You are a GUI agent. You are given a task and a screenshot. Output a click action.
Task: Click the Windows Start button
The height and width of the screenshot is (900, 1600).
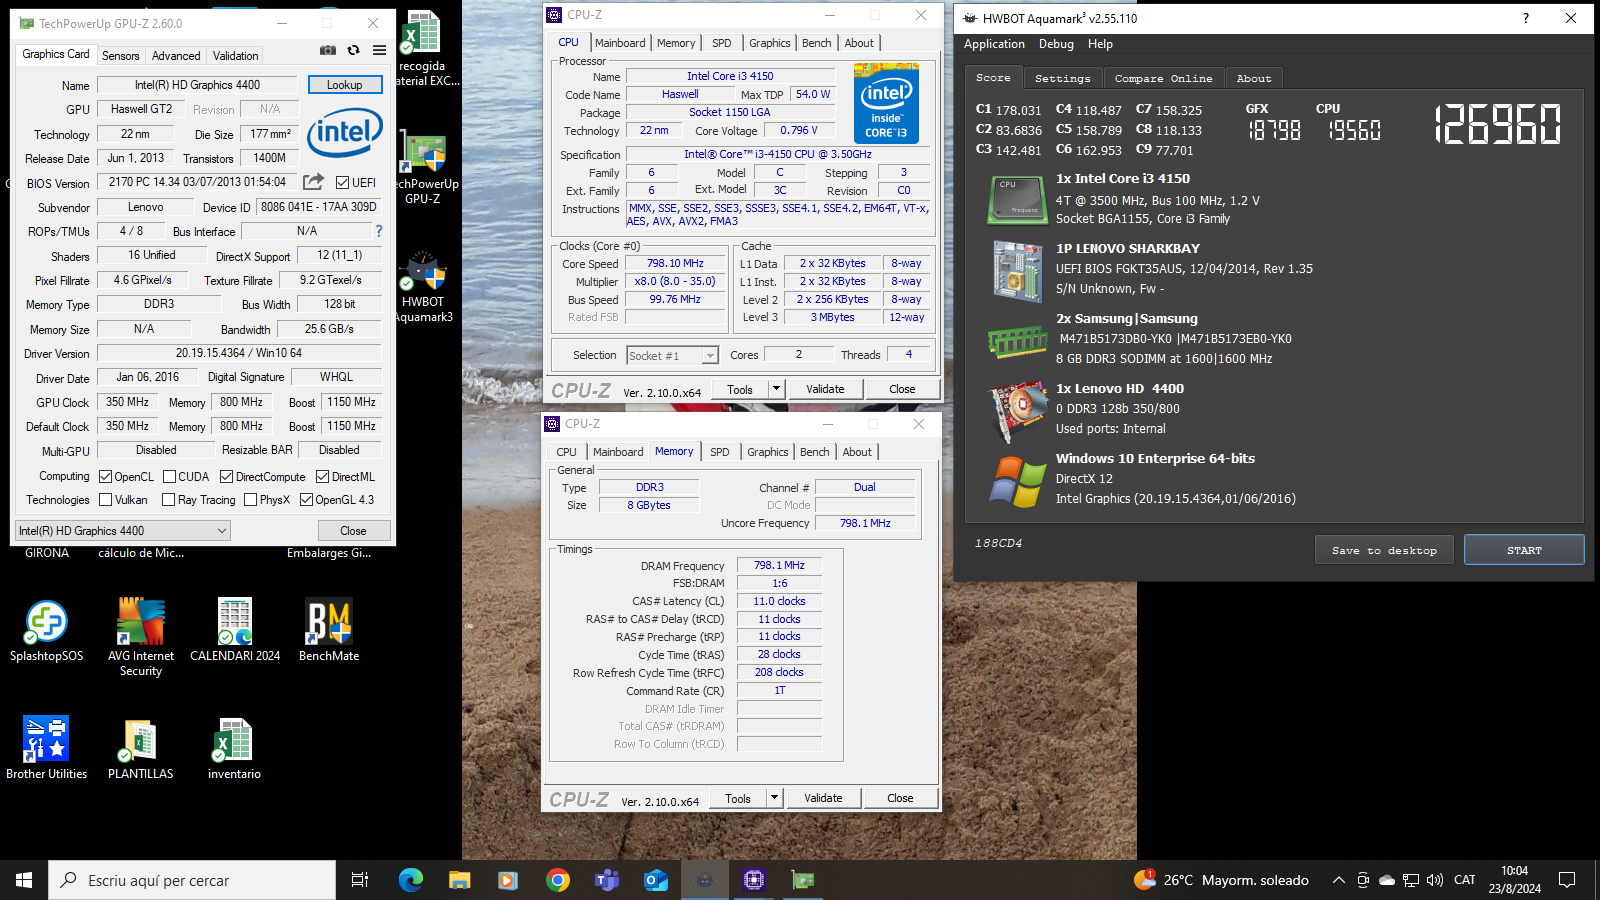pyautogui.click(x=24, y=880)
